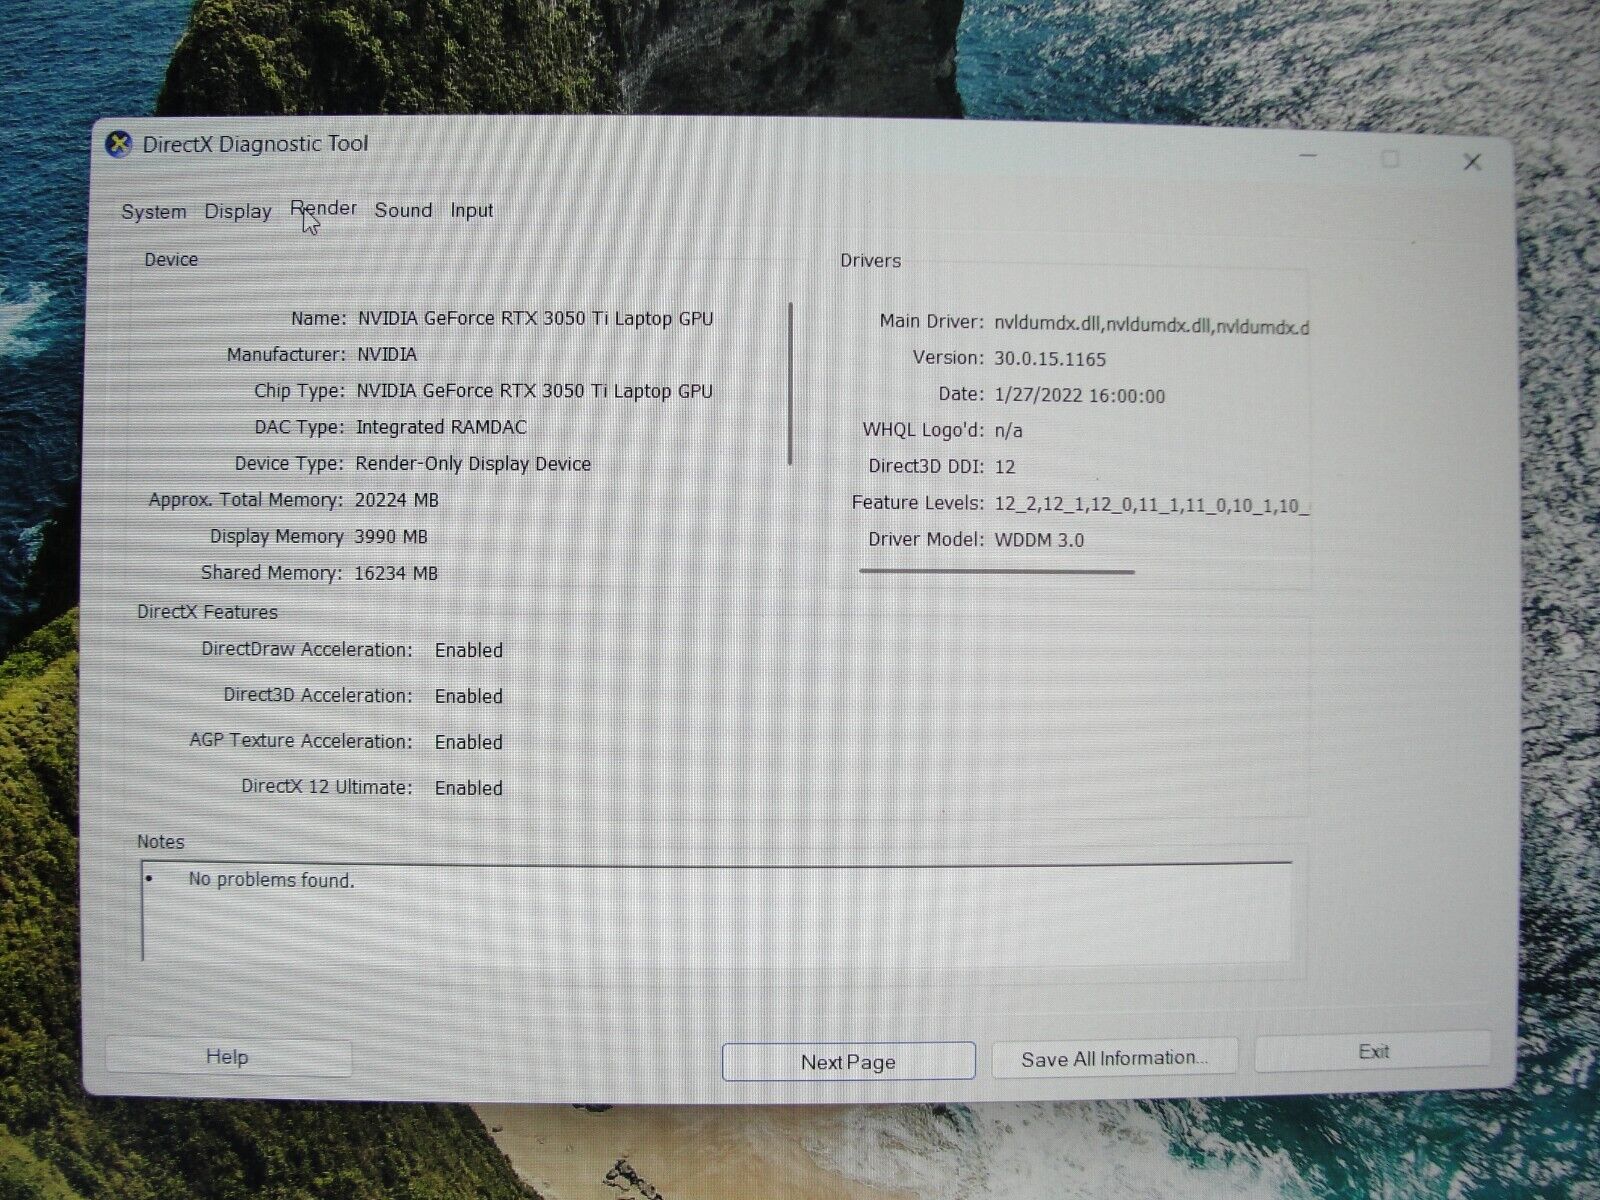Click the Feature Levels value list
This screenshot has height=1200, width=1600.
point(1151,505)
